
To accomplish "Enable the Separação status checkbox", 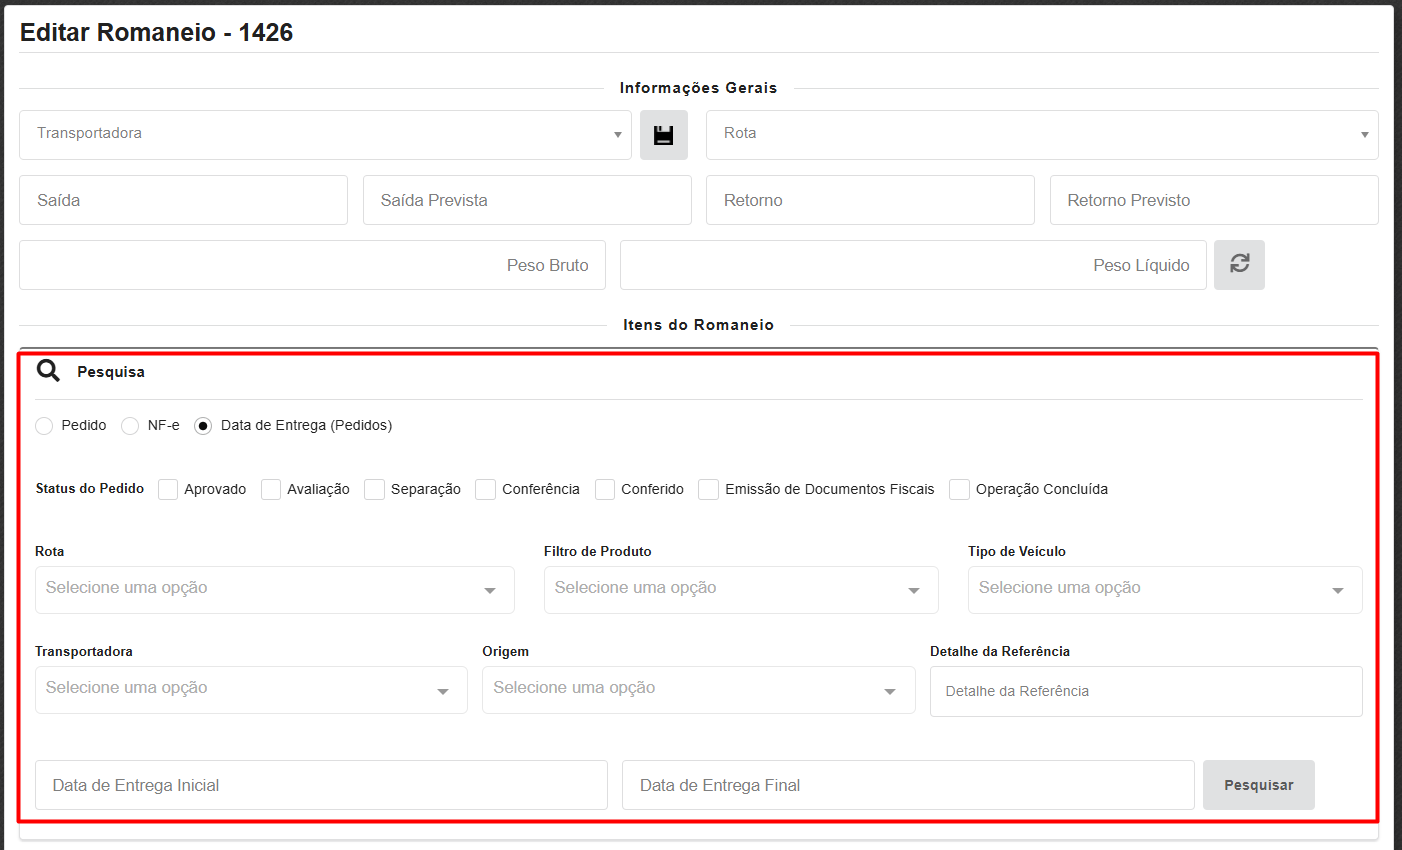I will (375, 489).
